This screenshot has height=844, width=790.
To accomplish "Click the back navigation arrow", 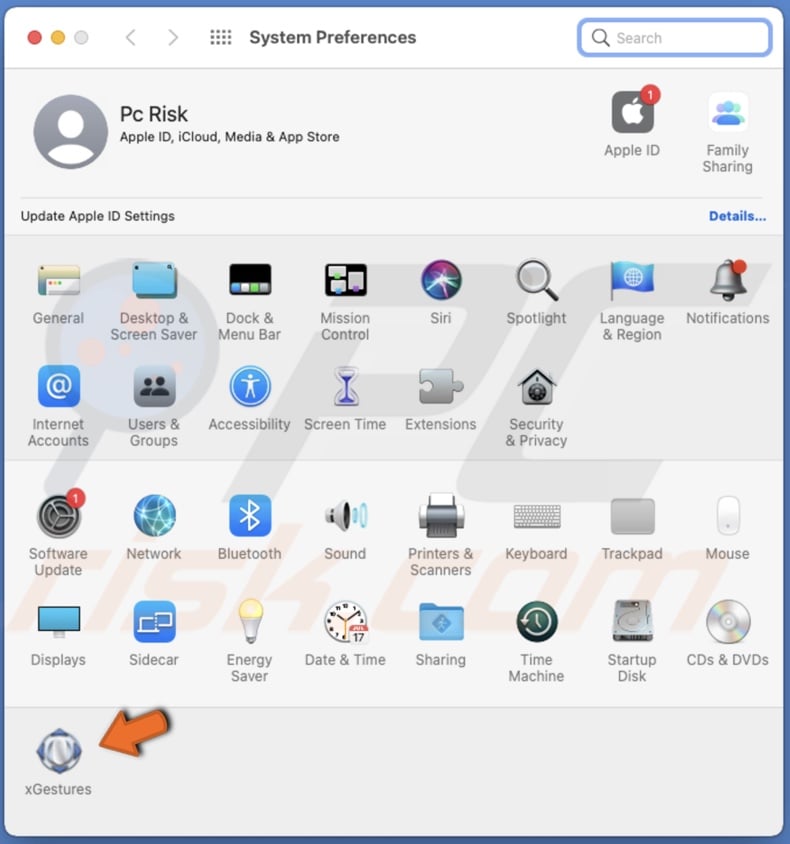I will pyautogui.click(x=130, y=38).
